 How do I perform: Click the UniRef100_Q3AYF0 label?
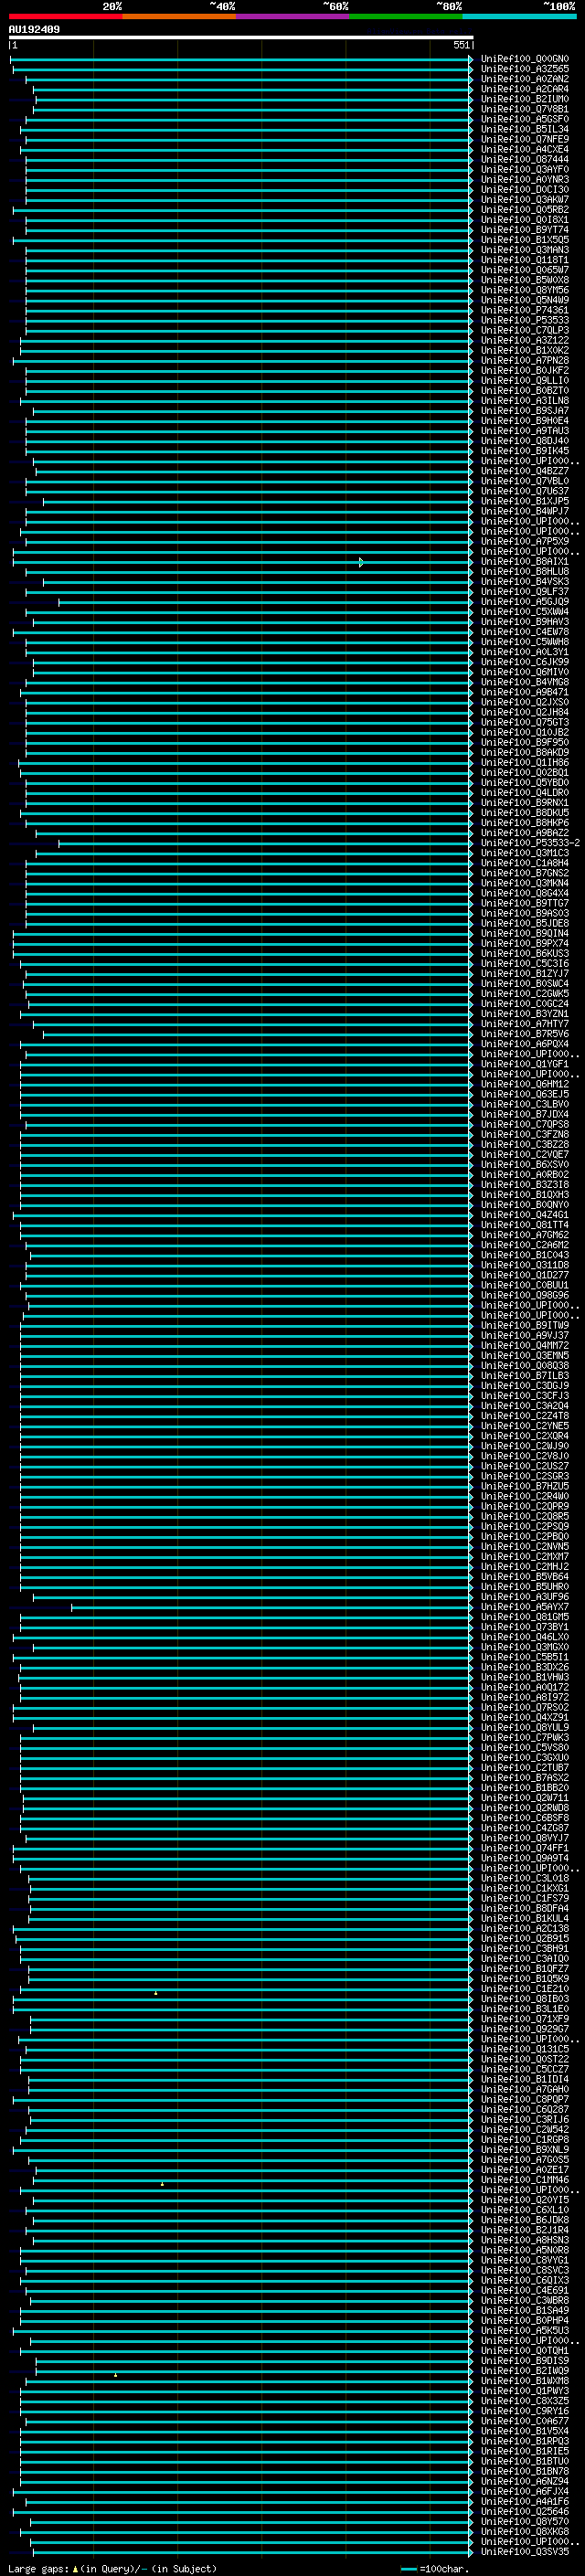coord(525,170)
